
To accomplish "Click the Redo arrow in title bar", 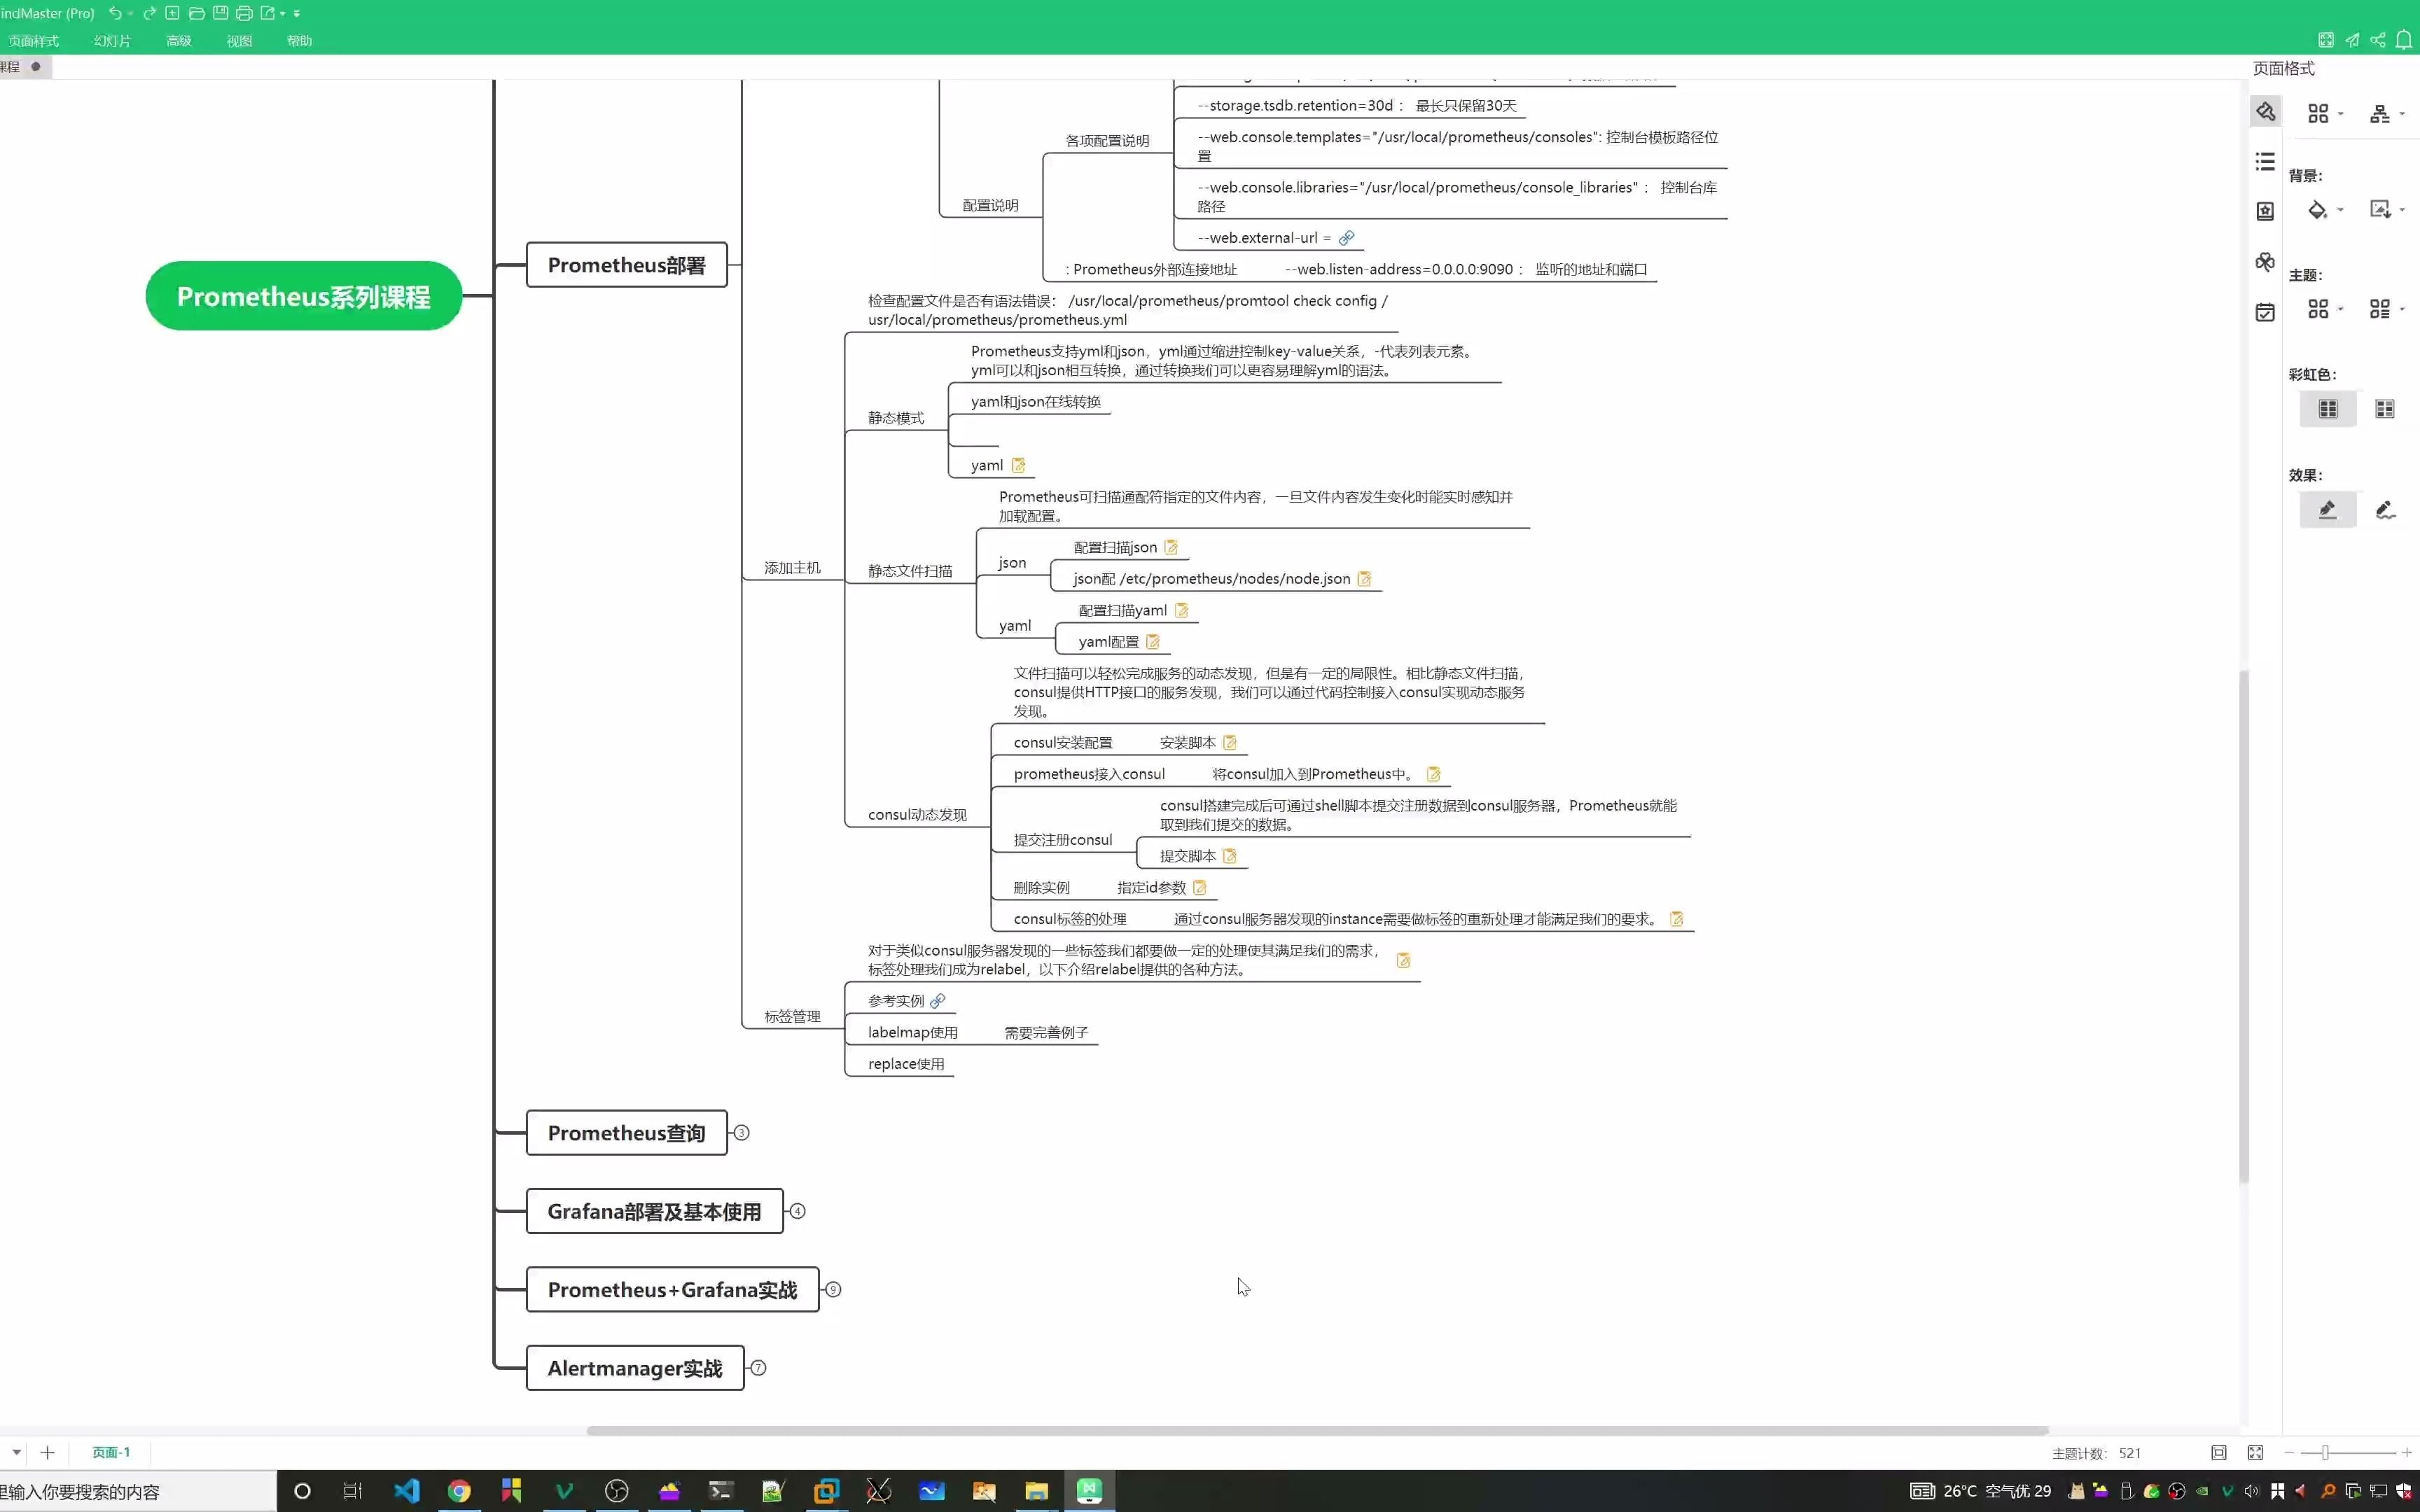I will [x=149, y=13].
